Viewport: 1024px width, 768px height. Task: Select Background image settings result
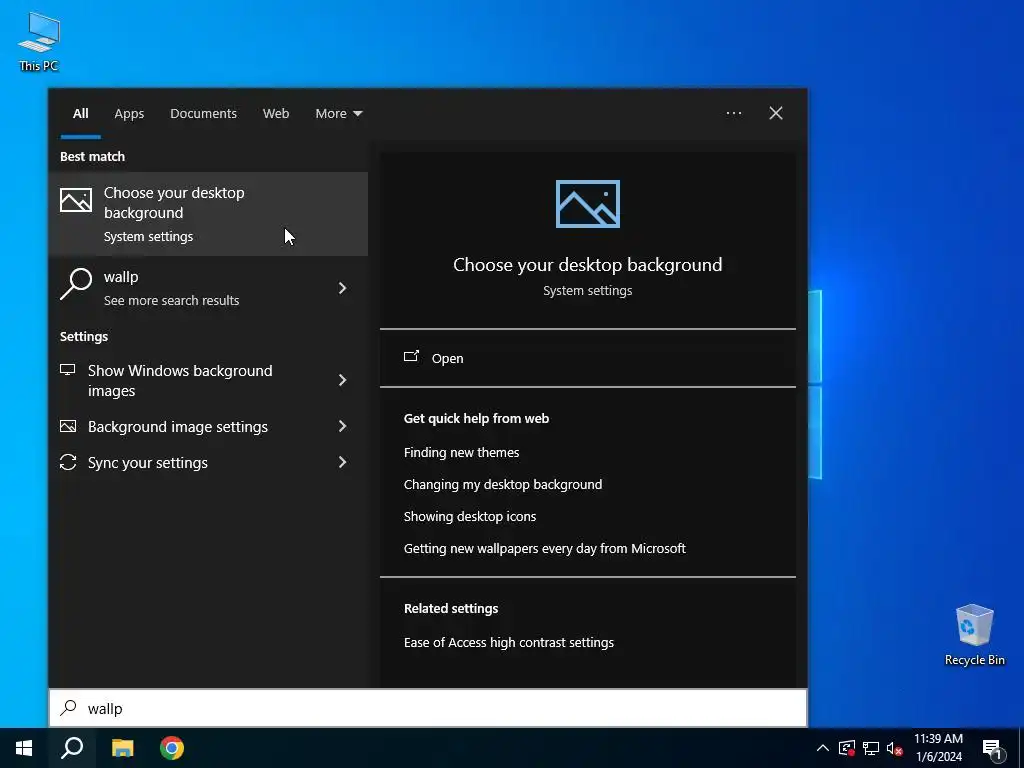tap(208, 426)
